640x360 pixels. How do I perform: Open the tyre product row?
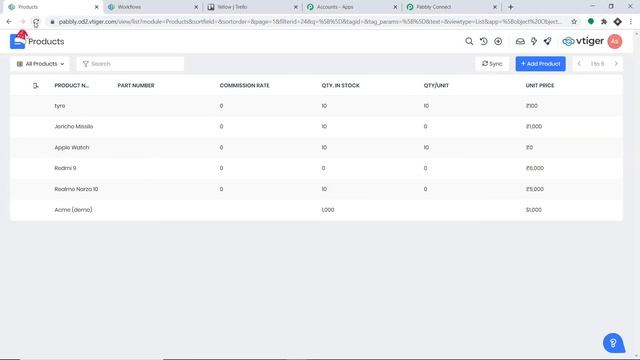tap(316, 106)
